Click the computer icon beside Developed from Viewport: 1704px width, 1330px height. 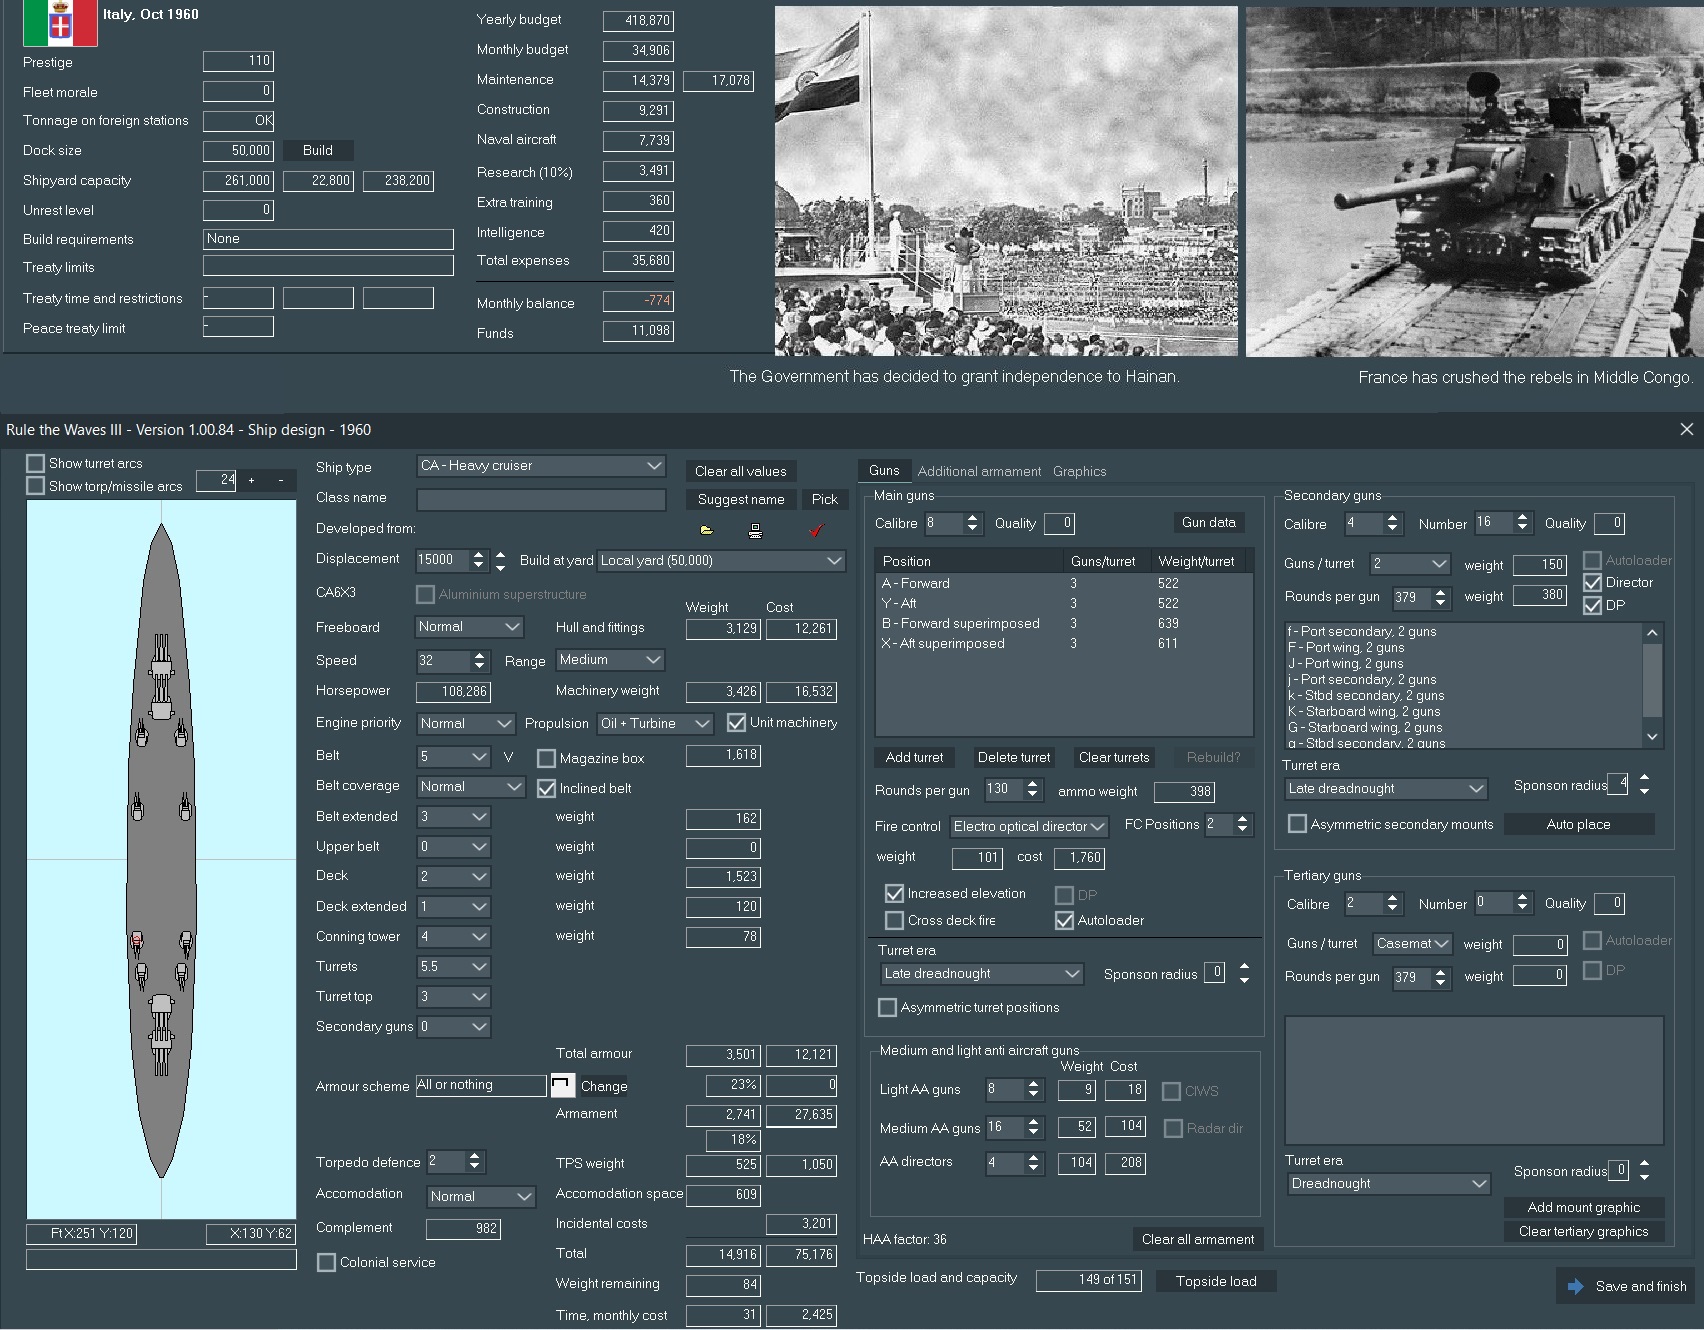pyautogui.click(x=755, y=530)
